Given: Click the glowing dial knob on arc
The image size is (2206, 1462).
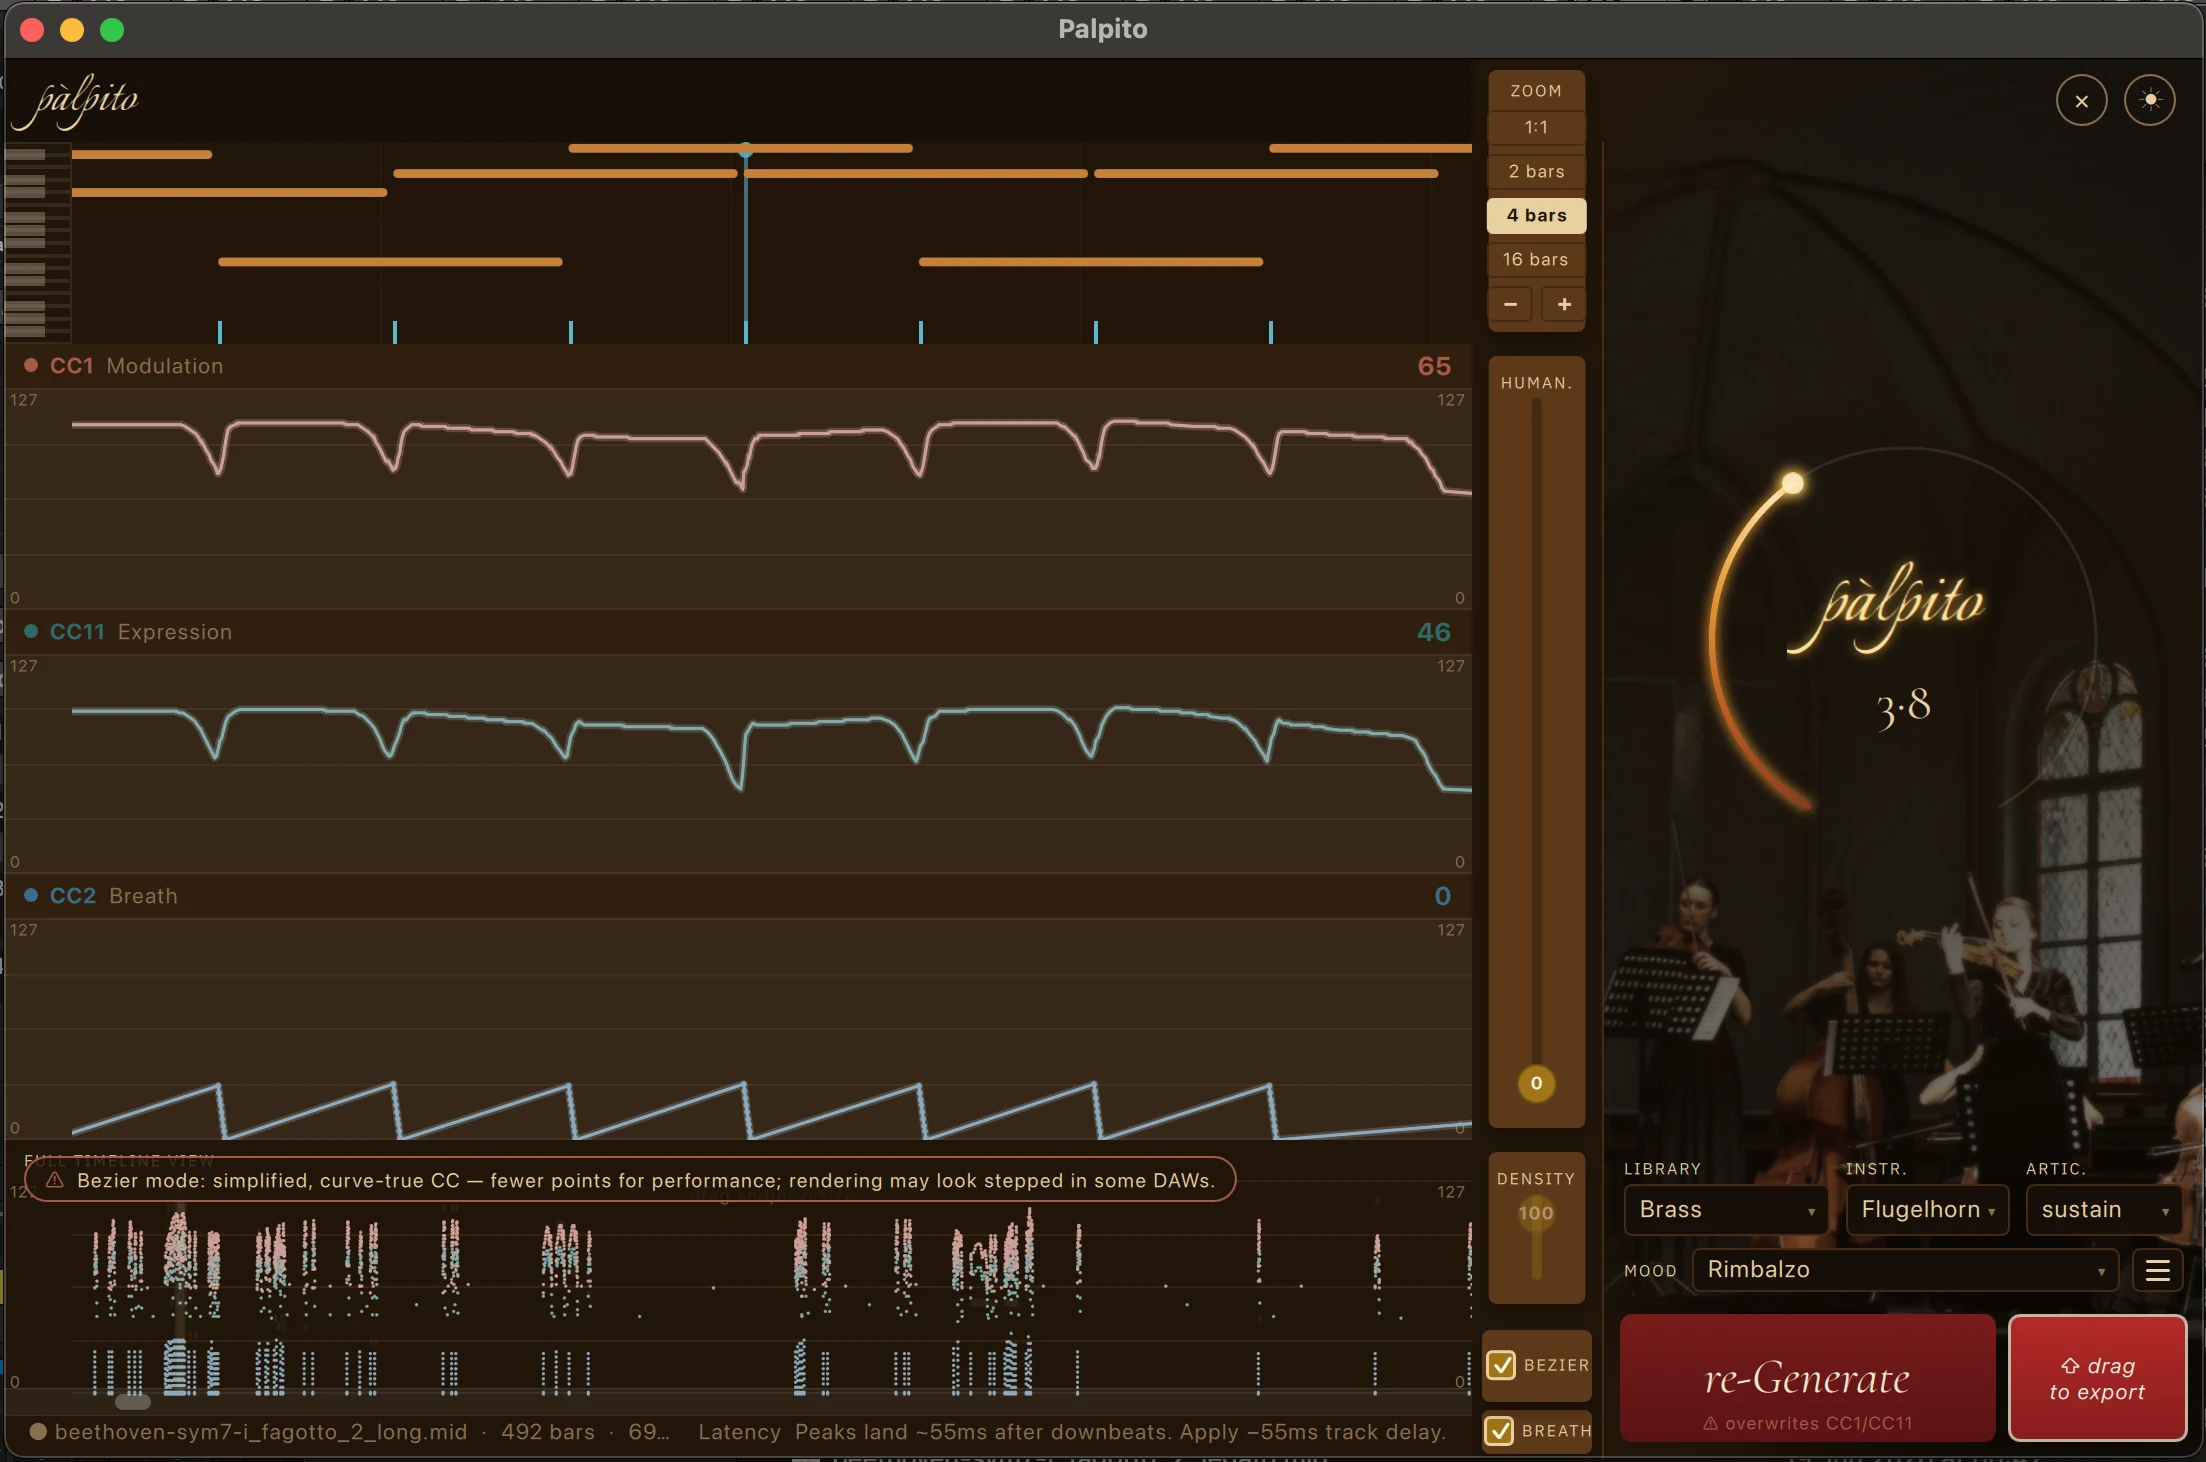Looking at the screenshot, I should [1793, 484].
